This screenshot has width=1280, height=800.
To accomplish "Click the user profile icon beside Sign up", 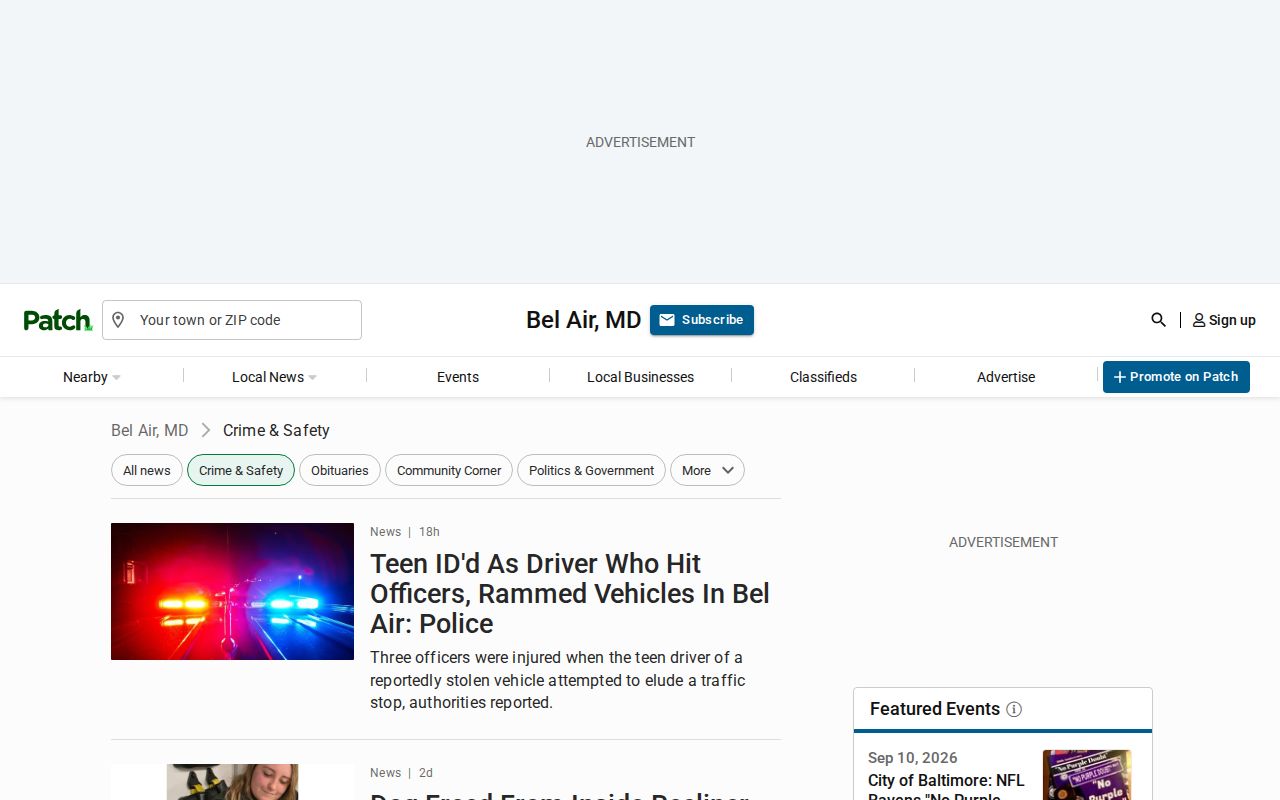I will (x=1199, y=320).
